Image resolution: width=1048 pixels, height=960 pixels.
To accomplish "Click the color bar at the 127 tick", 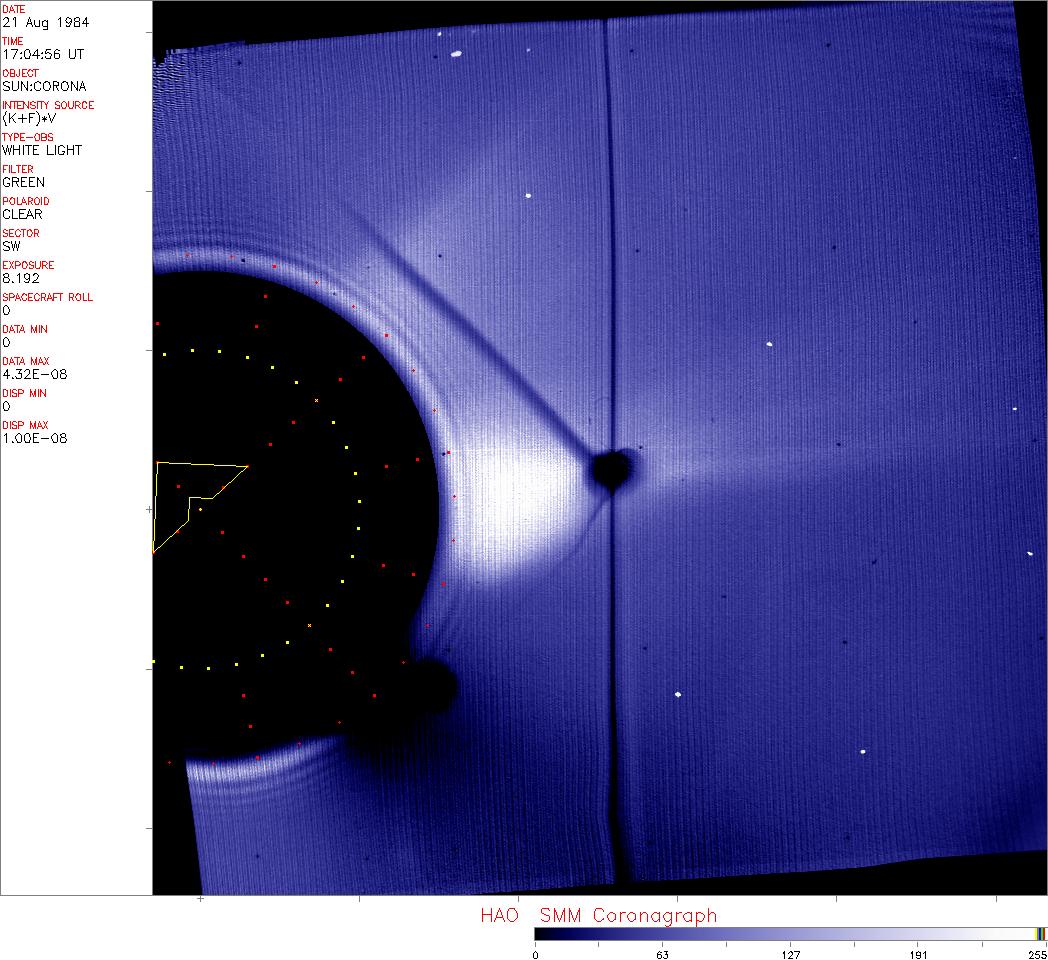I will (790, 934).
